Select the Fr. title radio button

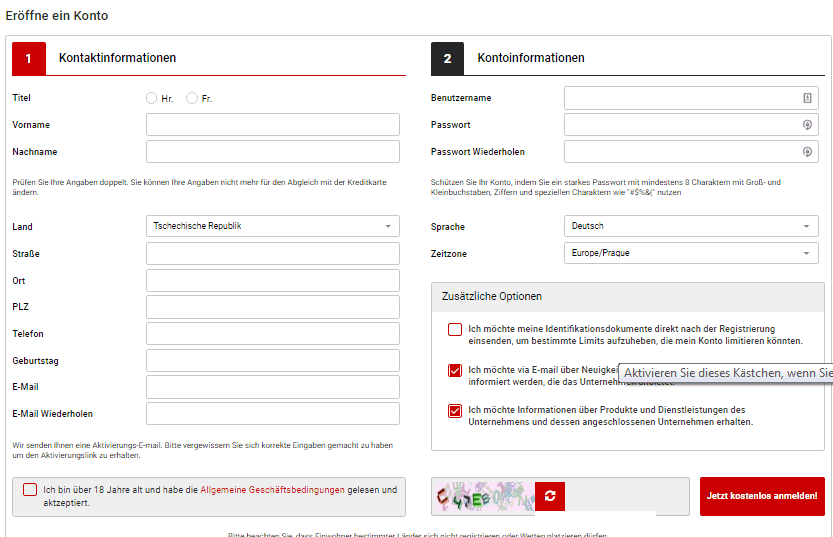pyautogui.click(x=192, y=98)
